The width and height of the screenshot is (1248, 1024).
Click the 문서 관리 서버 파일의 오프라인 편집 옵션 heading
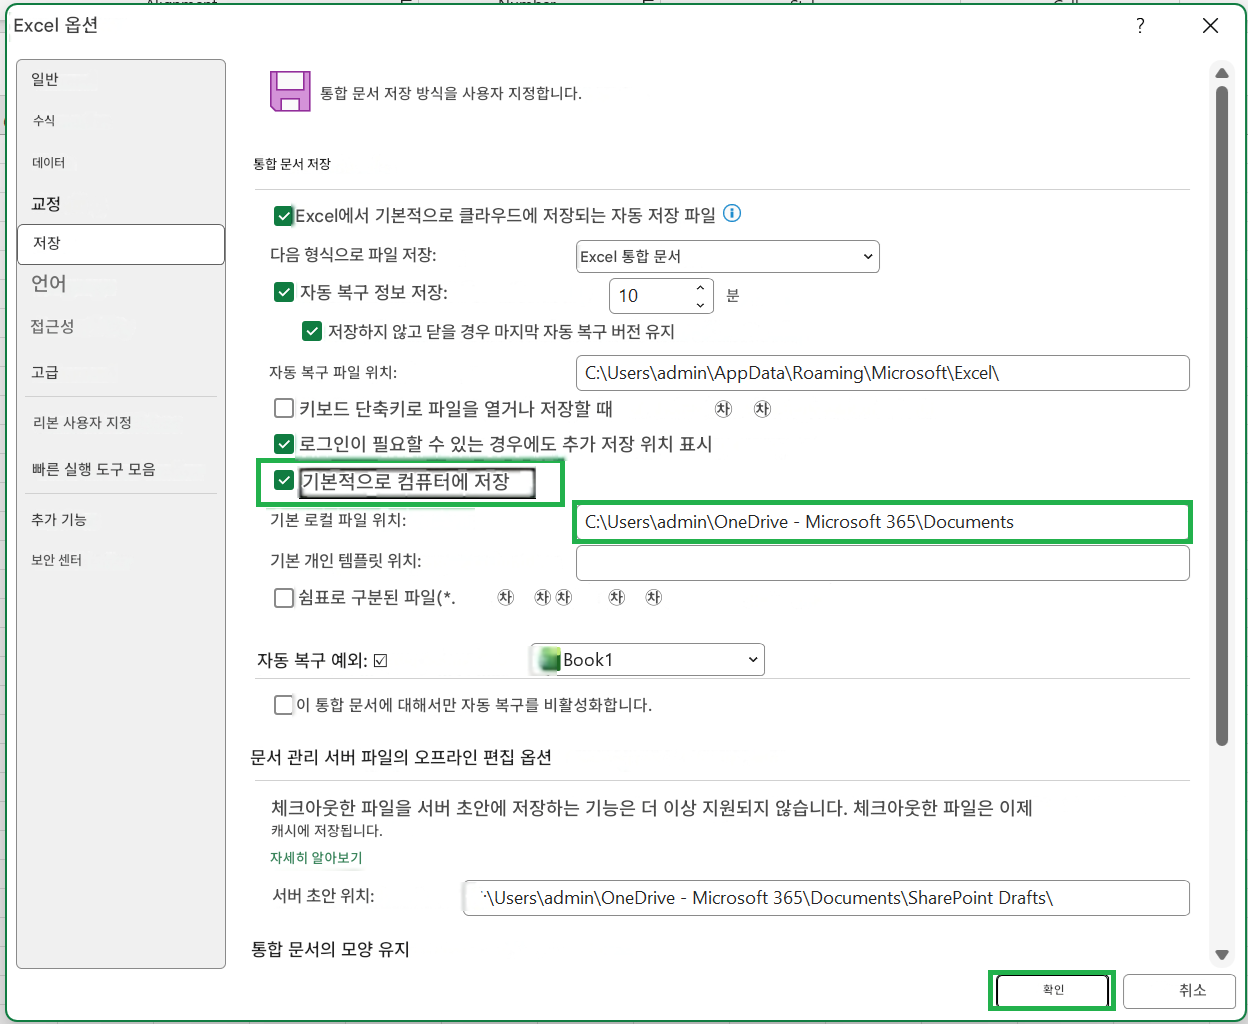tap(401, 757)
